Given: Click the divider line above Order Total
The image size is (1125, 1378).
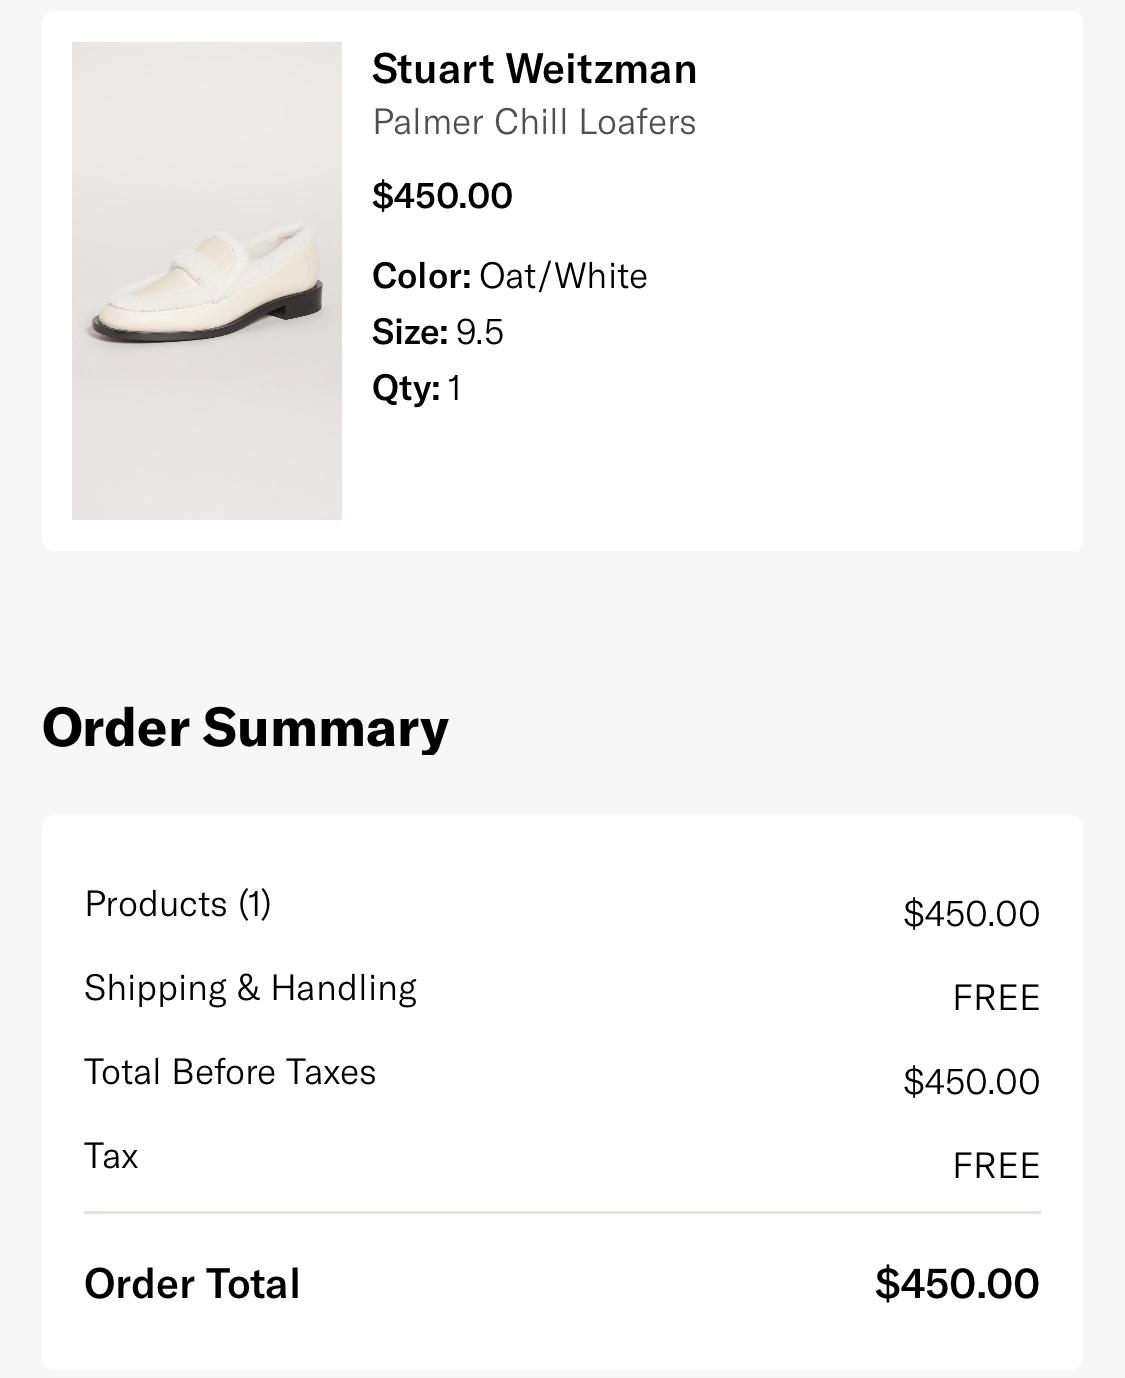Looking at the screenshot, I should 562,1212.
